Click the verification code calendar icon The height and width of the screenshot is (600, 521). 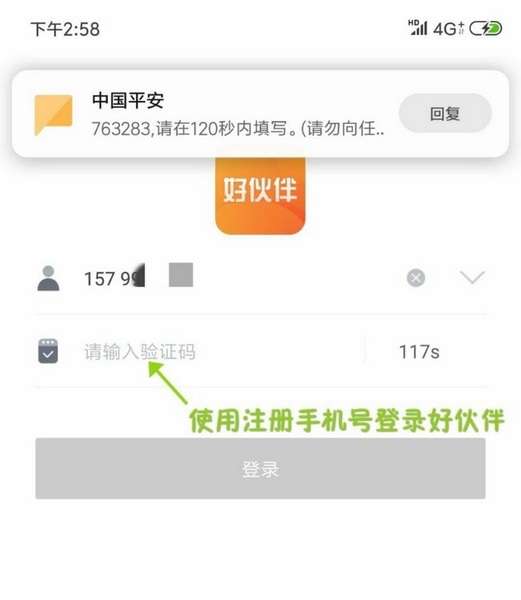point(48,351)
